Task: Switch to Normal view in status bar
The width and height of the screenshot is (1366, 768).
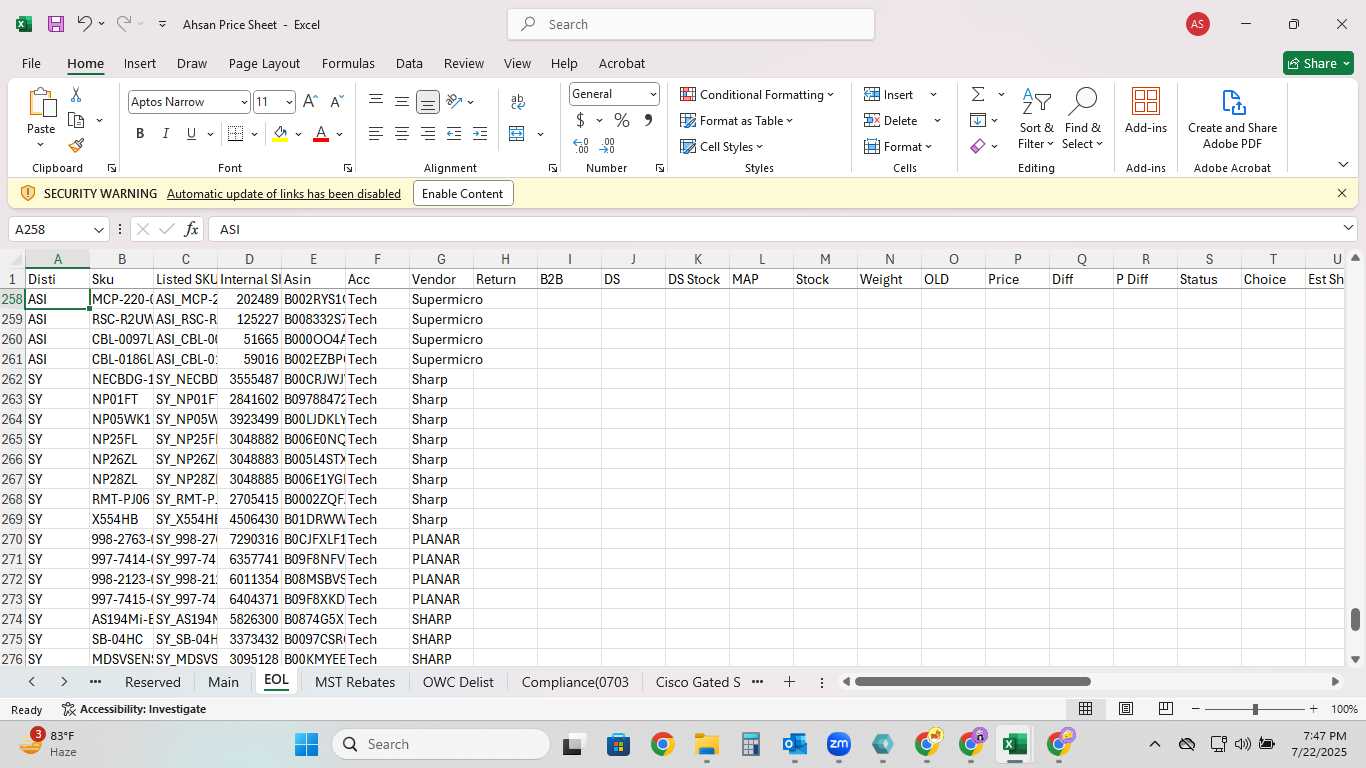Action: (1085, 709)
